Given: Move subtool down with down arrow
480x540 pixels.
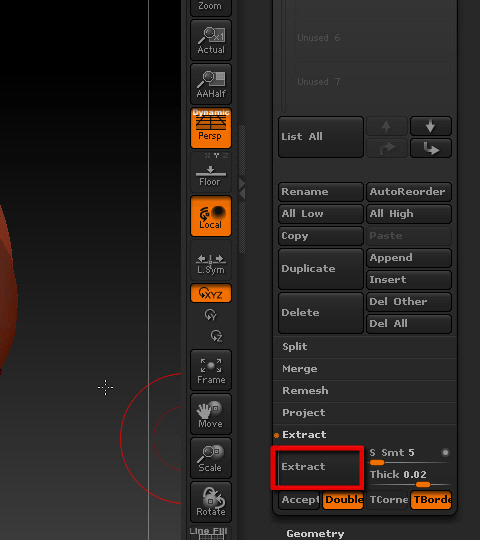Looking at the screenshot, I should (x=431, y=126).
